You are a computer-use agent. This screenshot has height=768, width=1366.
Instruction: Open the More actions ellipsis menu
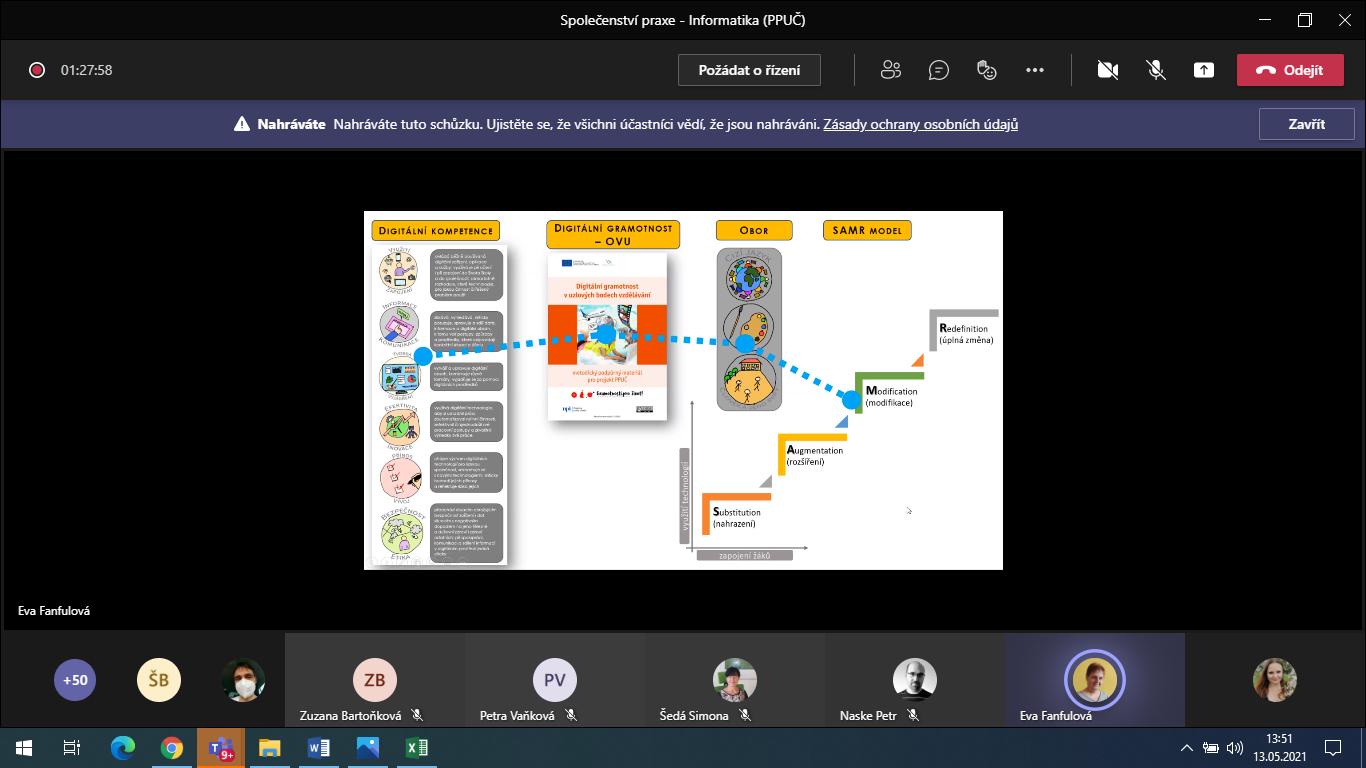[1035, 70]
